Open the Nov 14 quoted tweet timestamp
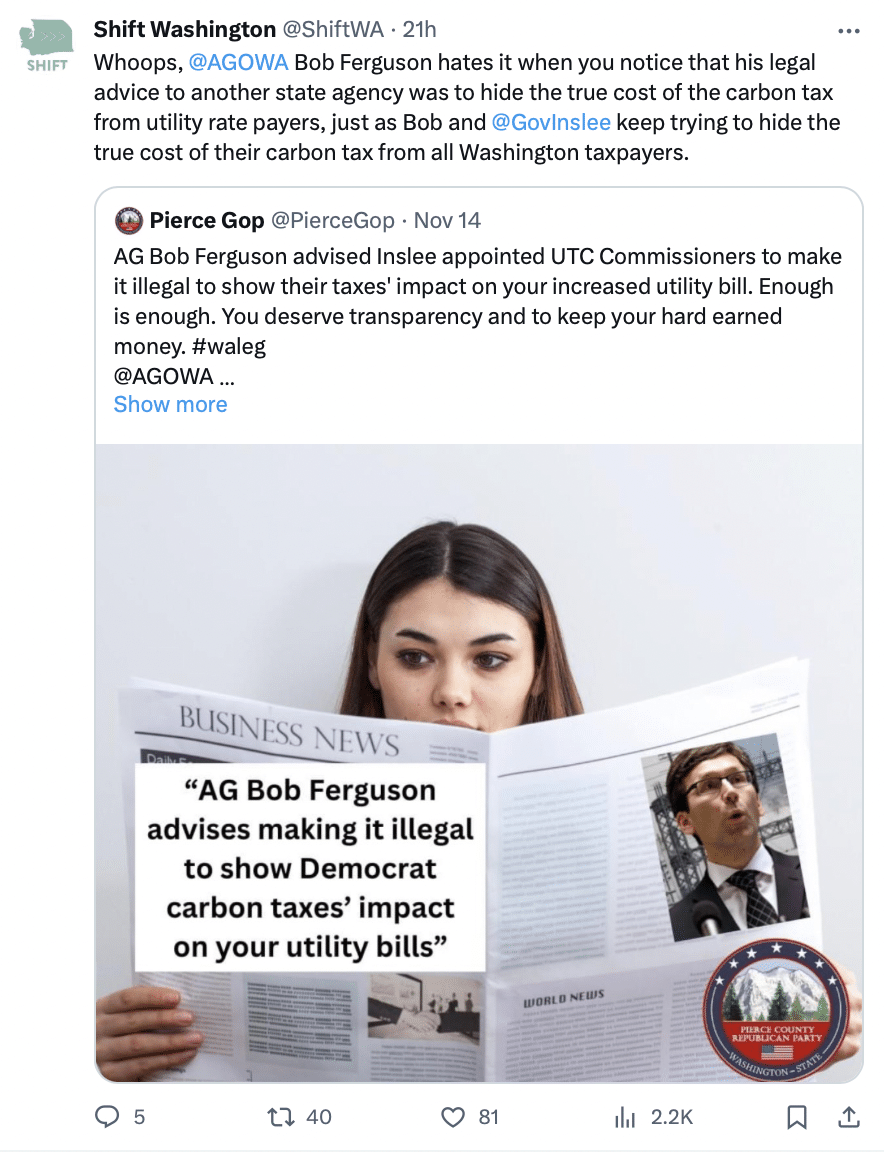The height and width of the screenshot is (1152, 884). pos(447,220)
